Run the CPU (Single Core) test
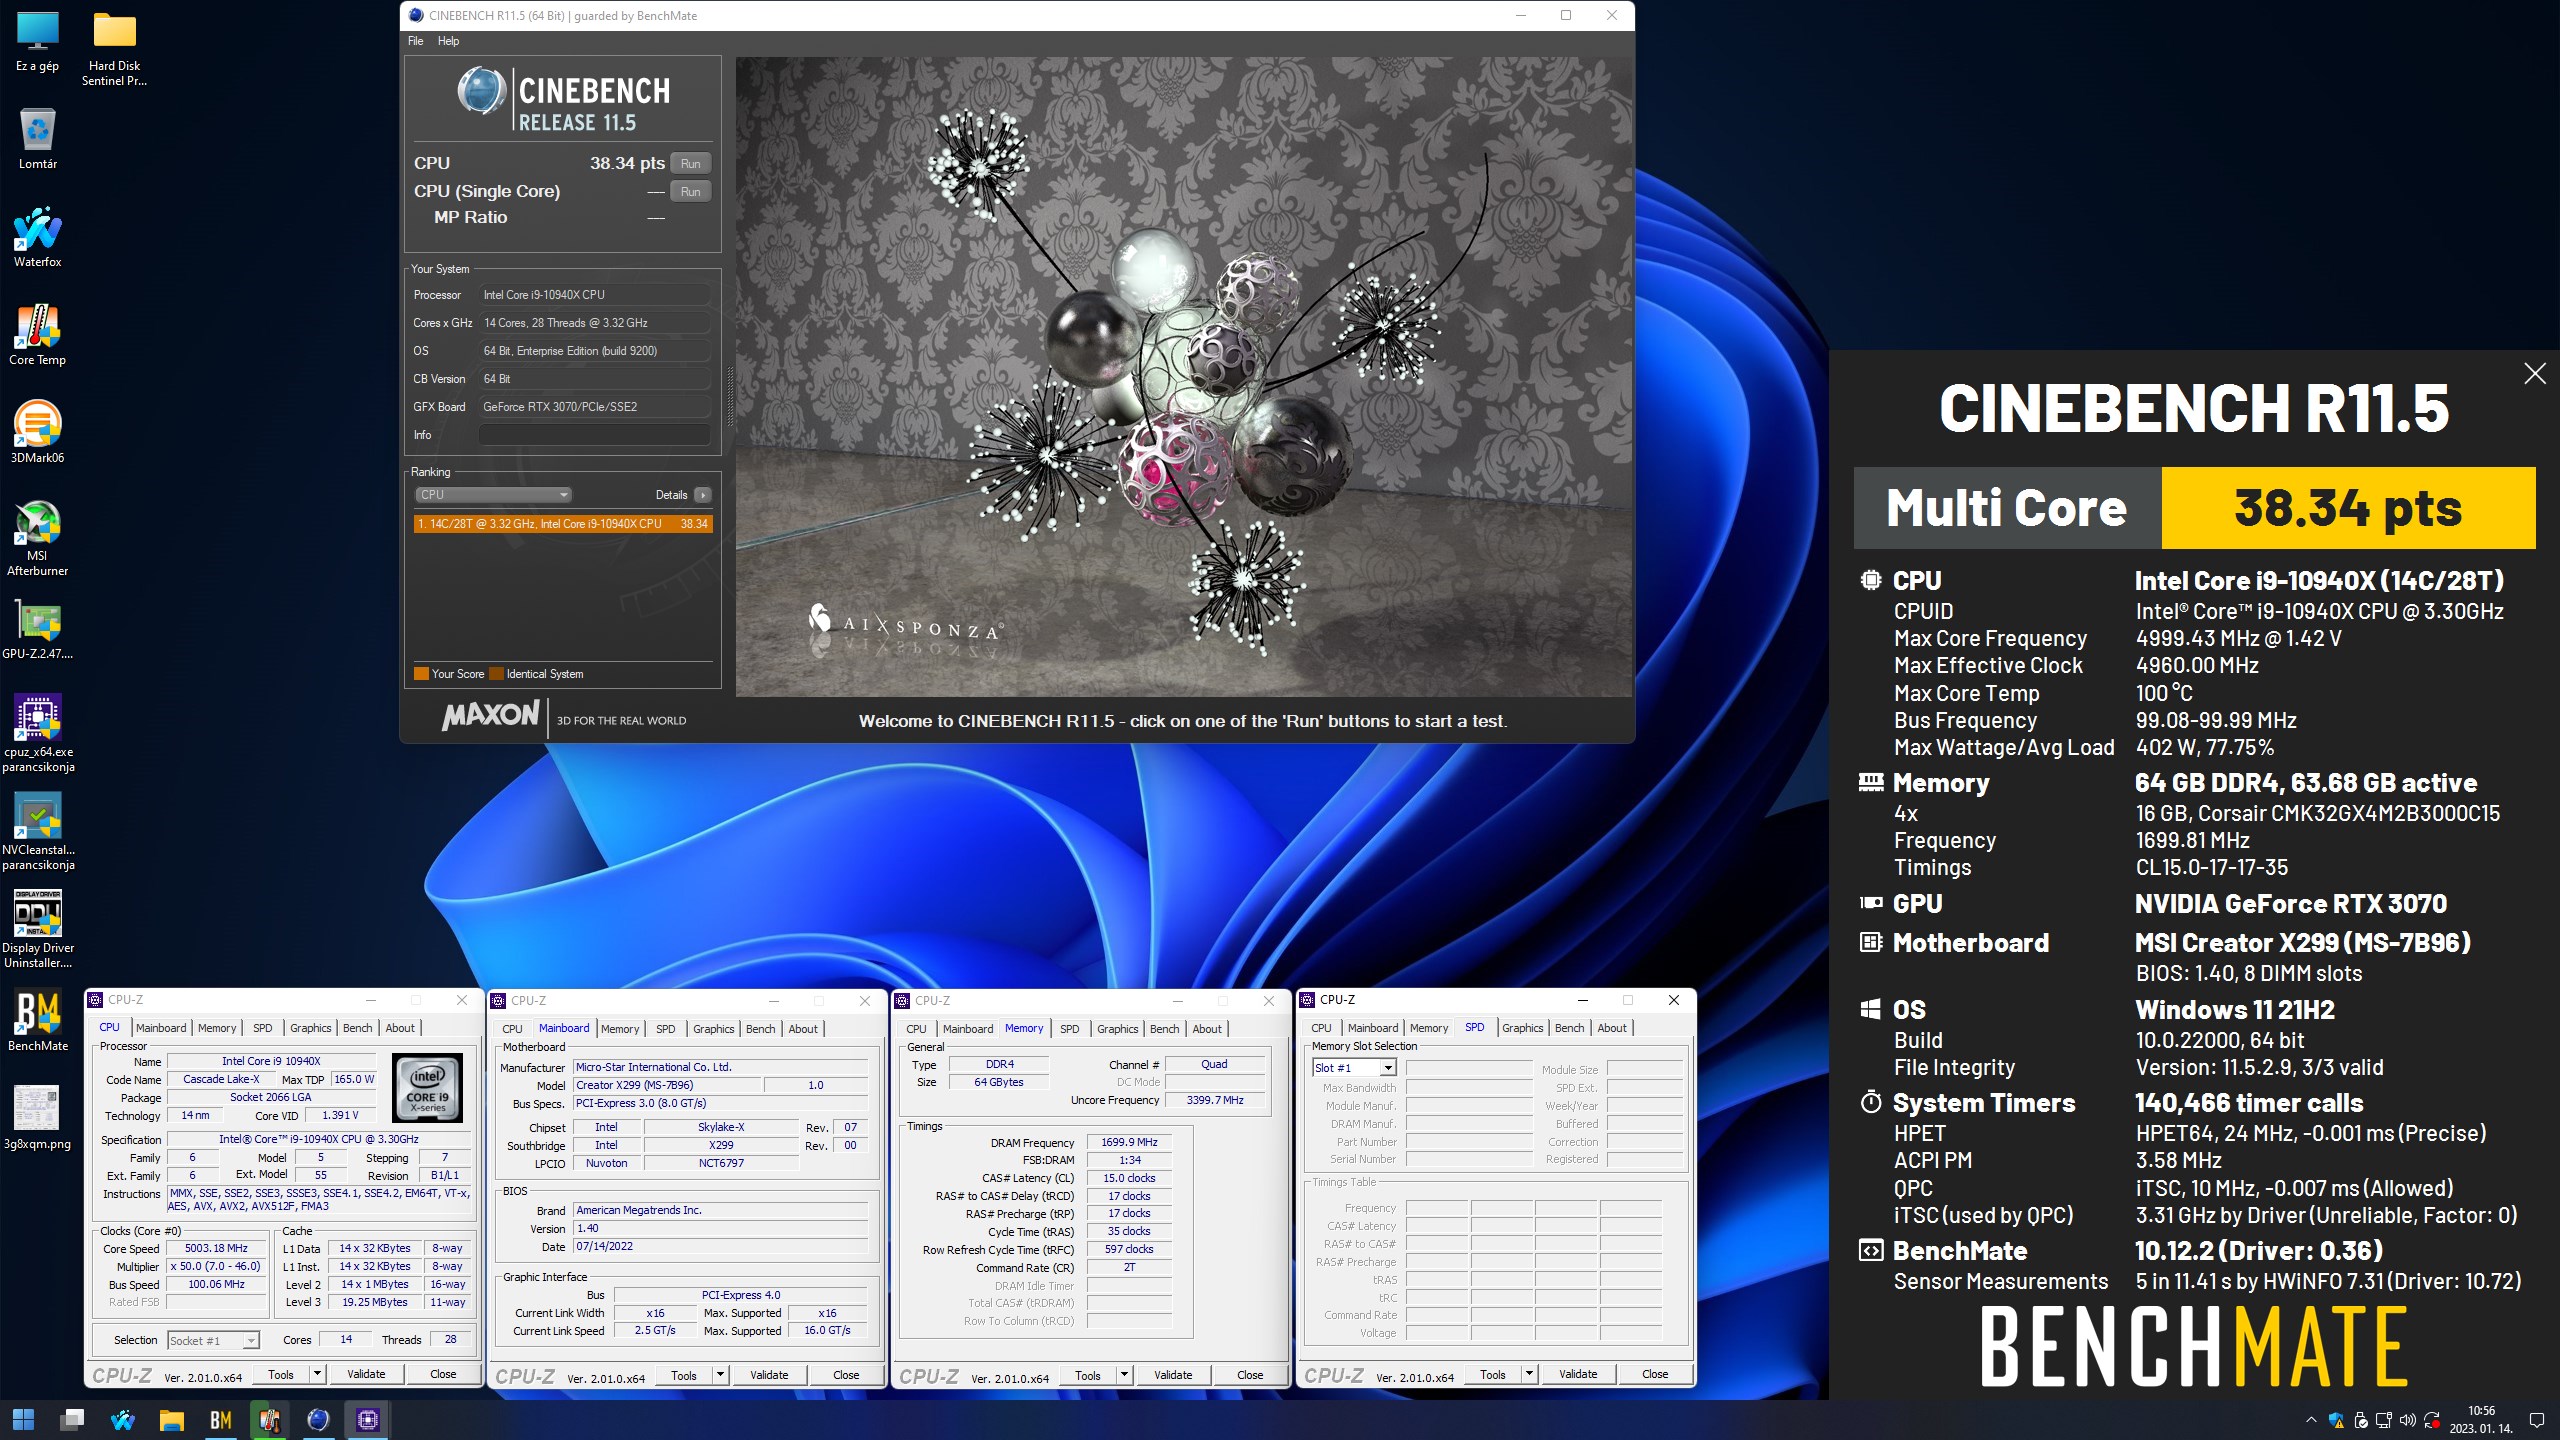This screenshot has width=2560, height=1440. pyautogui.click(x=690, y=191)
